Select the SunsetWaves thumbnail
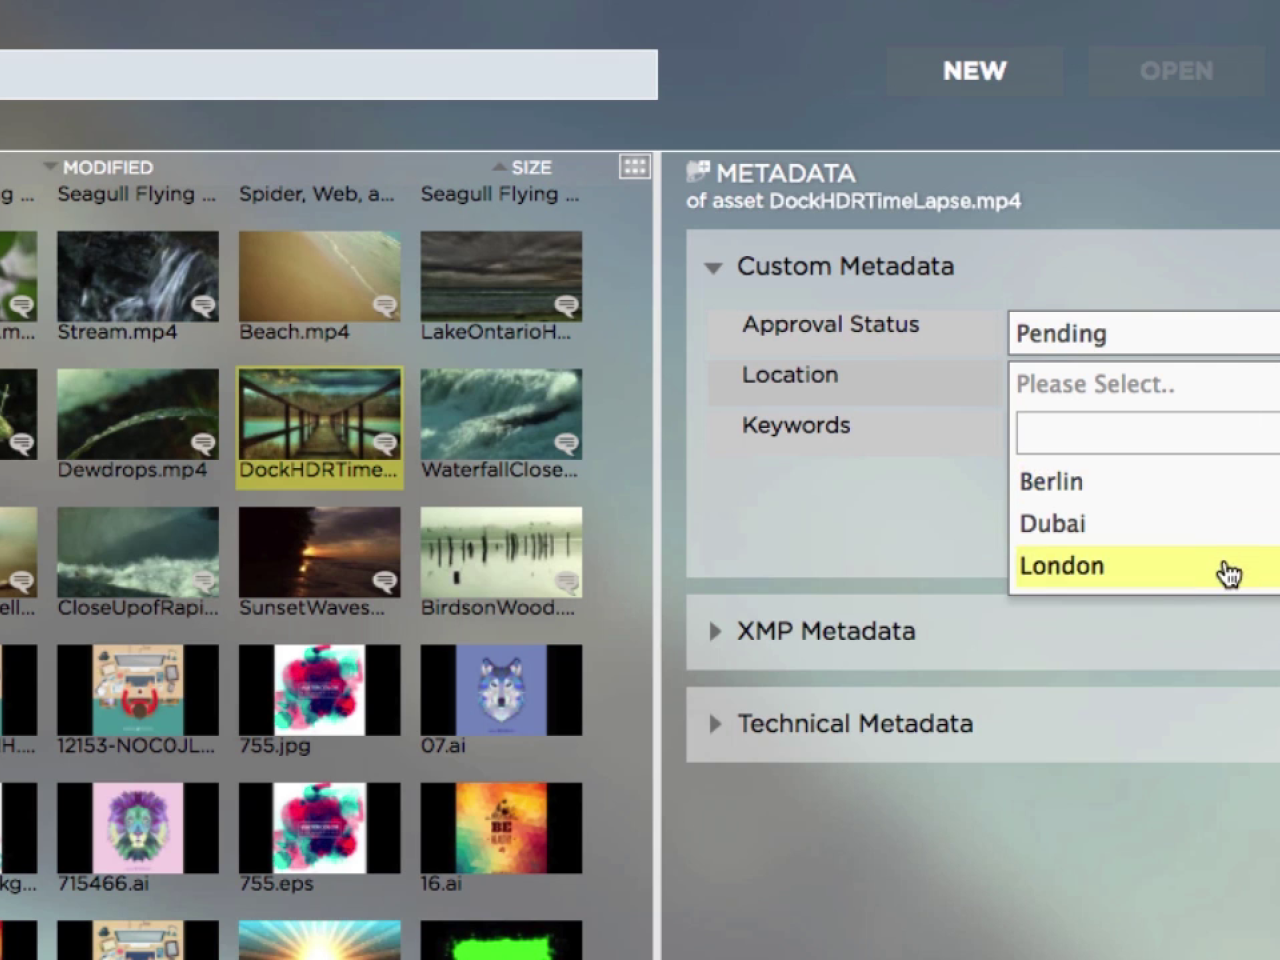The width and height of the screenshot is (1280, 960). pyautogui.click(x=319, y=552)
